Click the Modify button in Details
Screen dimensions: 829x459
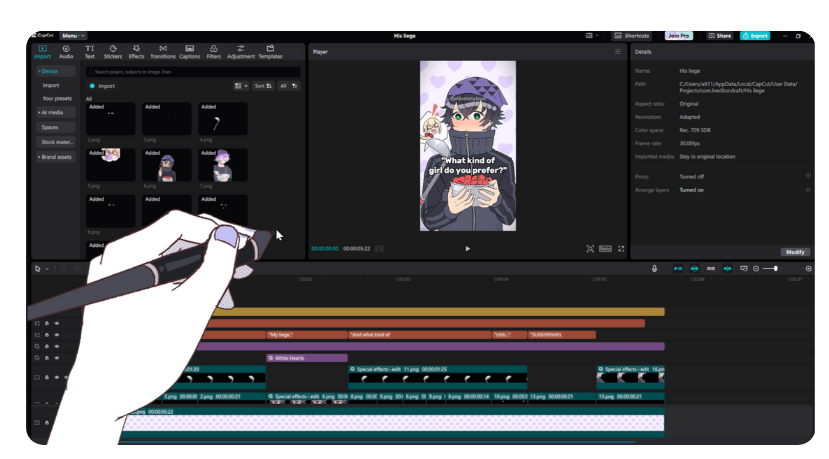coord(795,252)
